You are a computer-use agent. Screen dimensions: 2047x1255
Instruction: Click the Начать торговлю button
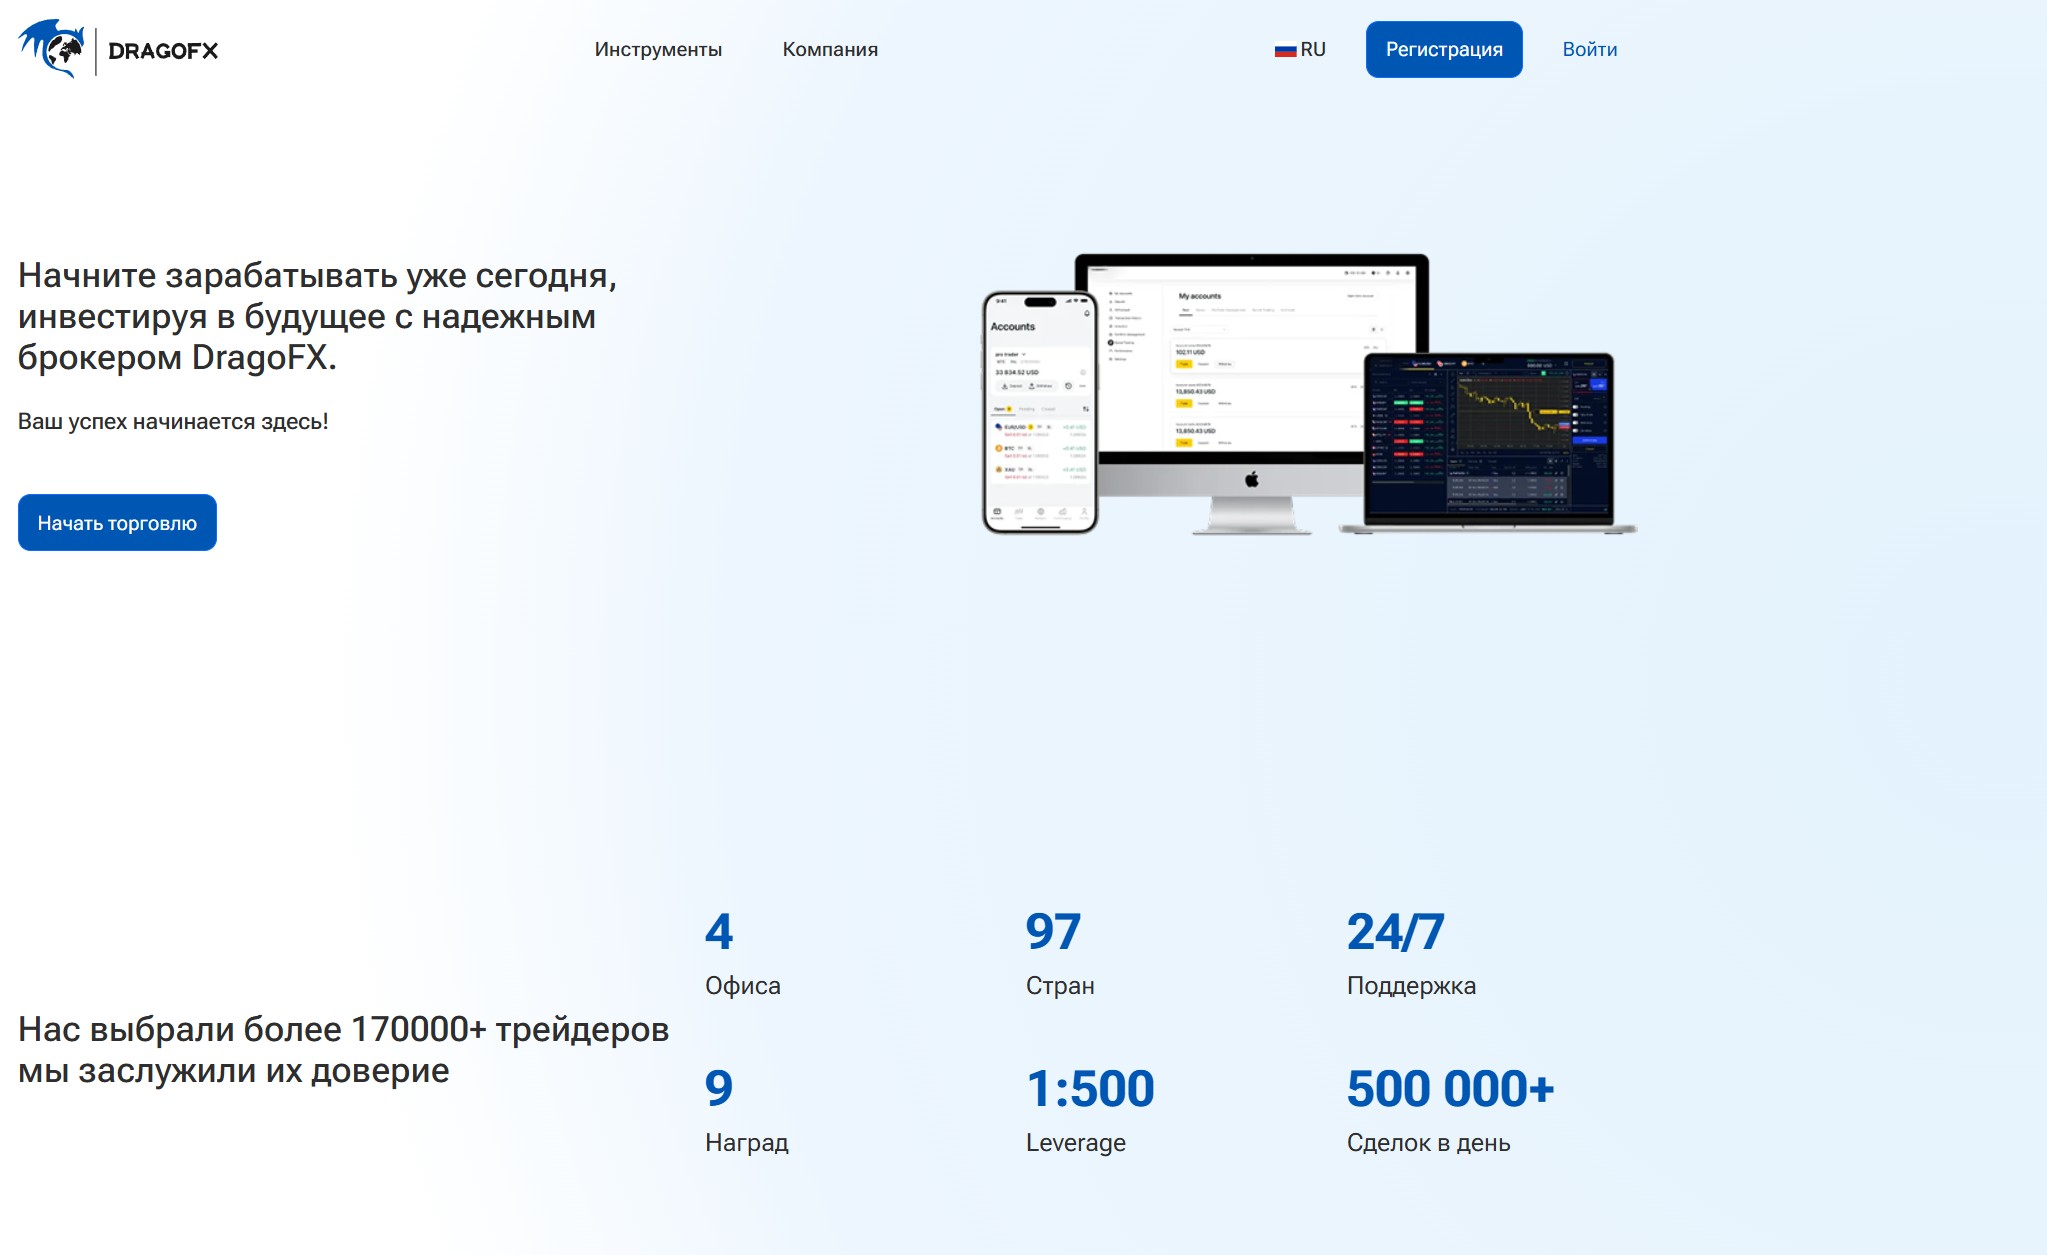[117, 522]
